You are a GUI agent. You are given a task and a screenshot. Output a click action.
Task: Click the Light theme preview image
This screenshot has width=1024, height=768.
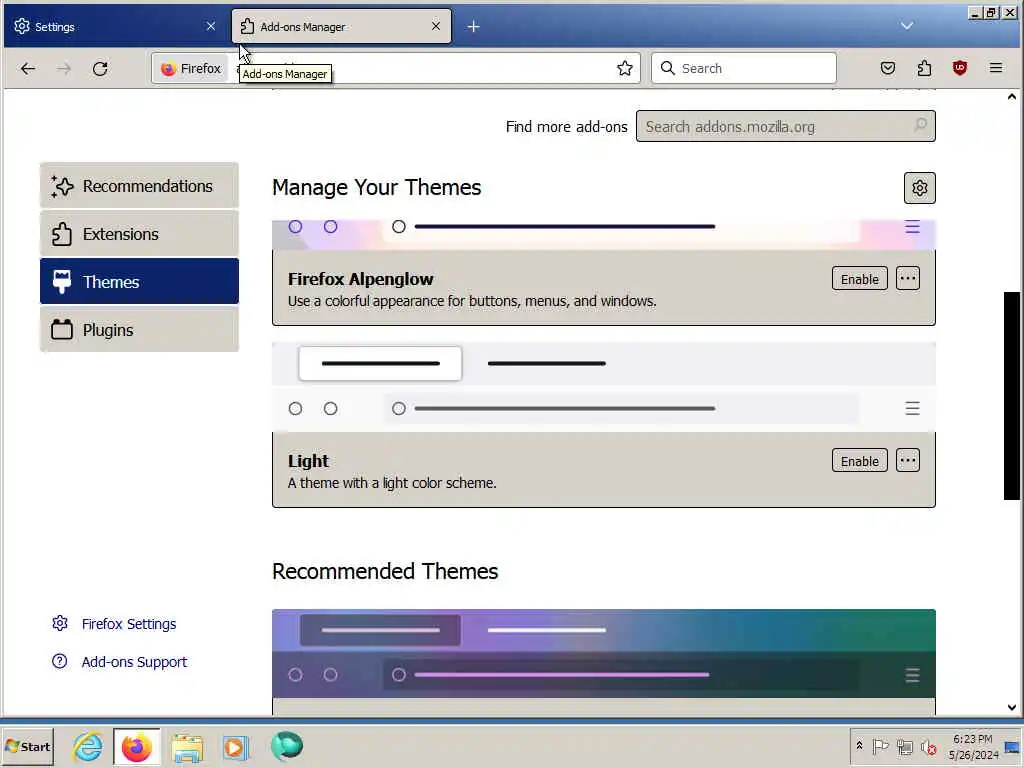point(603,387)
